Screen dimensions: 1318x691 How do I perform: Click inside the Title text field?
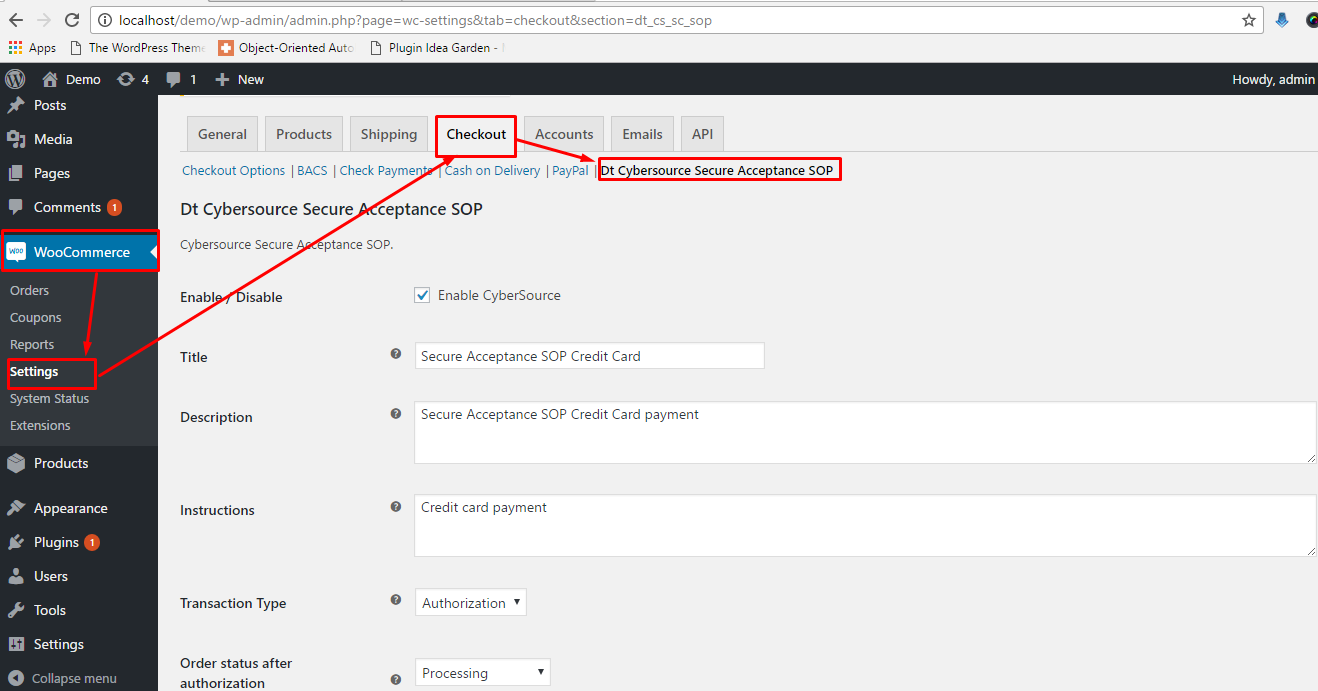click(589, 355)
